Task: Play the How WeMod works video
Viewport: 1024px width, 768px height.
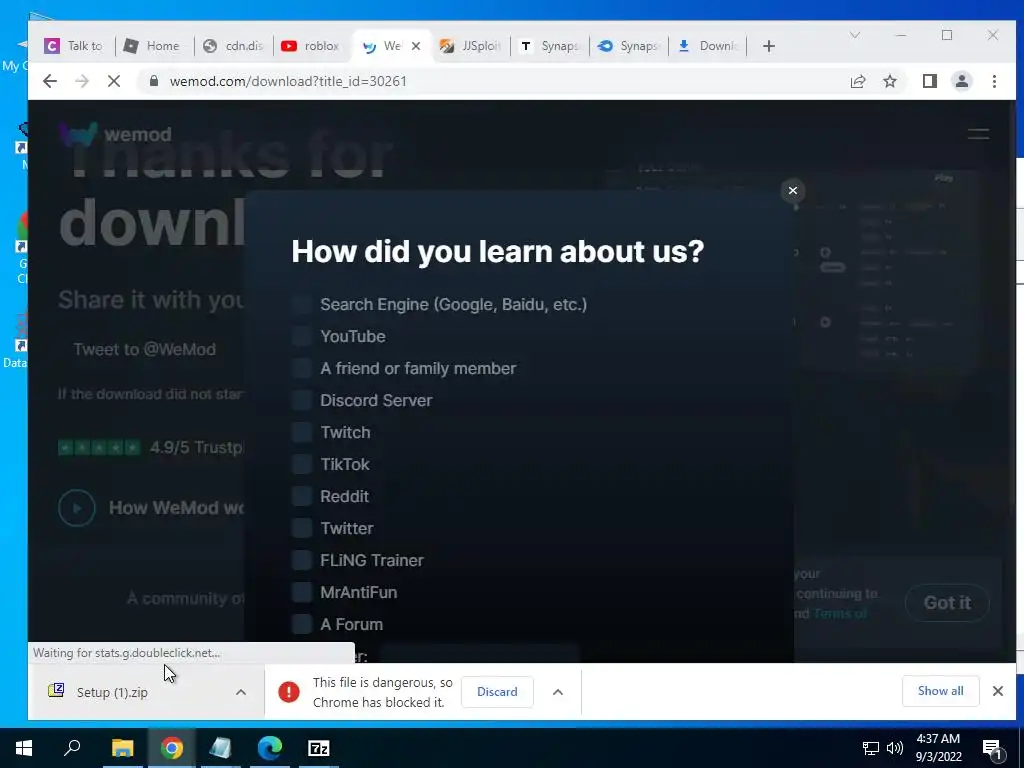Action: tap(77, 507)
